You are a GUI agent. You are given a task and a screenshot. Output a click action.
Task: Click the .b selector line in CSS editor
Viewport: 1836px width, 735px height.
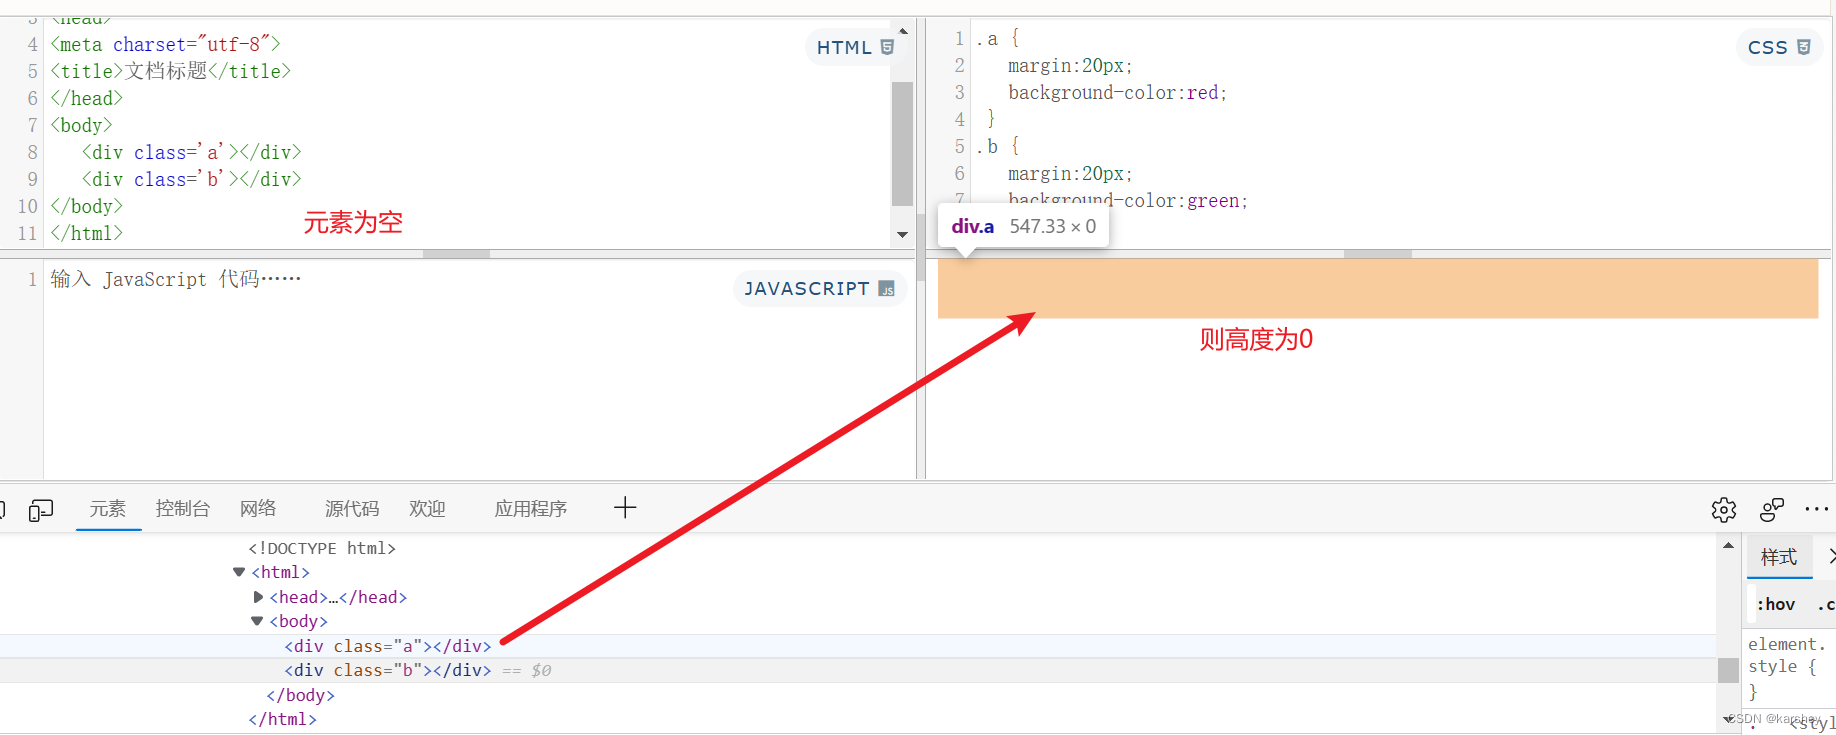pos(998,146)
